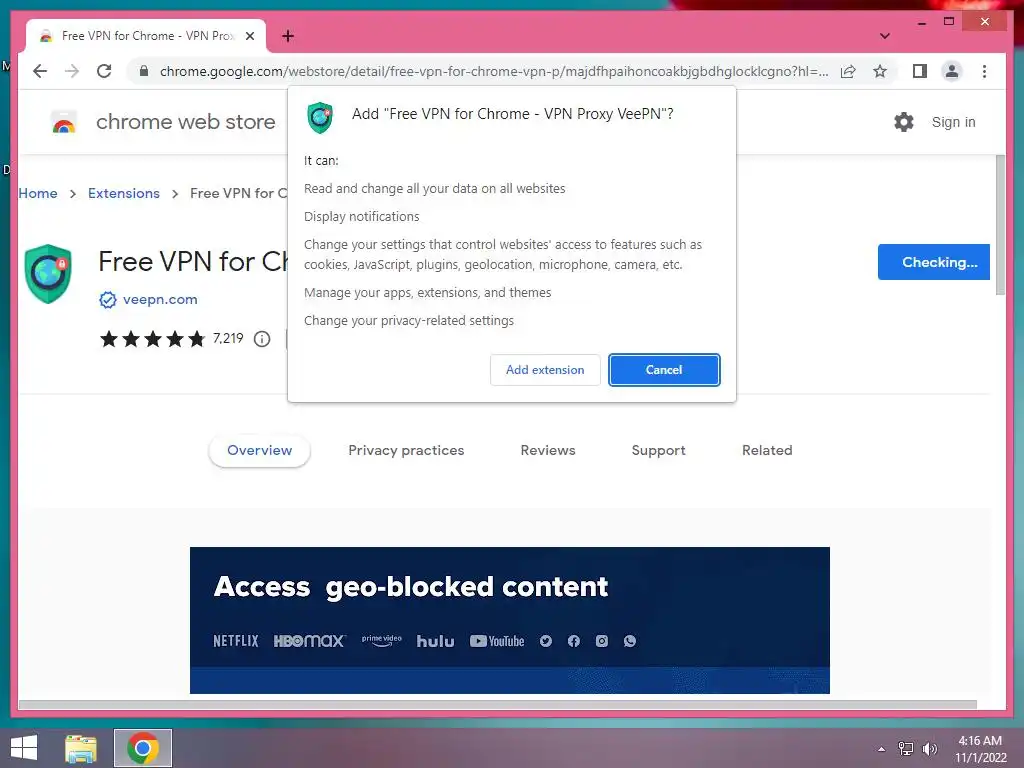View rating info icon next to 7,219

pos(262,339)
